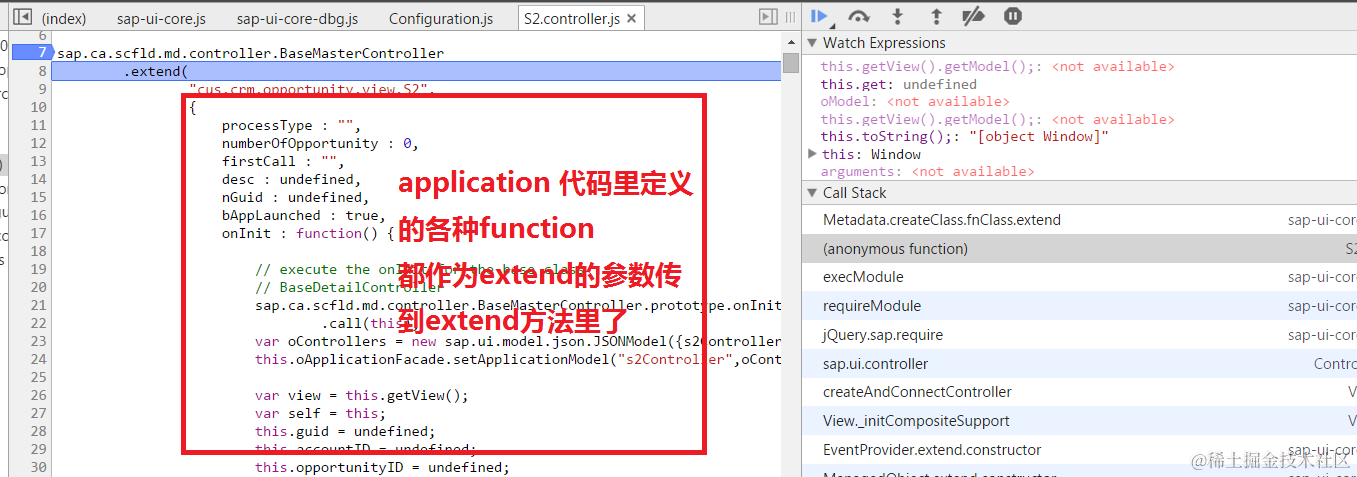Select the sap.ui.controller stack frame

click(1079, 364)
